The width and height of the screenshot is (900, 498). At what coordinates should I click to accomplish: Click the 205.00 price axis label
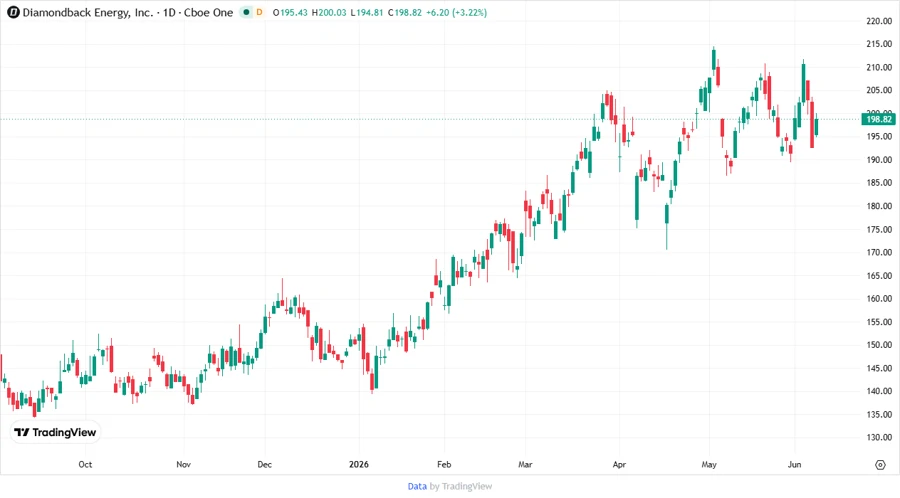(x=879, y=90)
